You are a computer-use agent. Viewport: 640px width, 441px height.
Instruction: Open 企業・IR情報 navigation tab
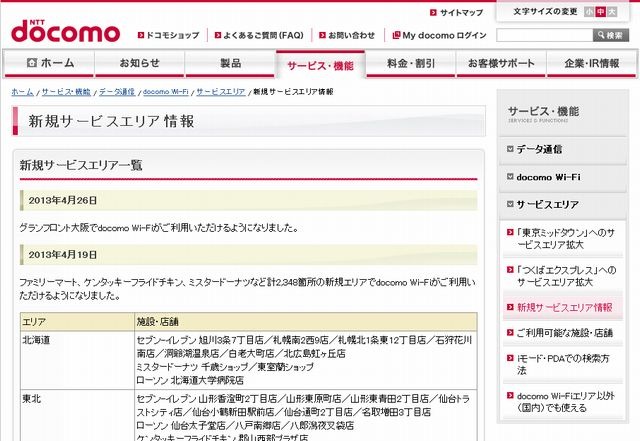point(591,64)
